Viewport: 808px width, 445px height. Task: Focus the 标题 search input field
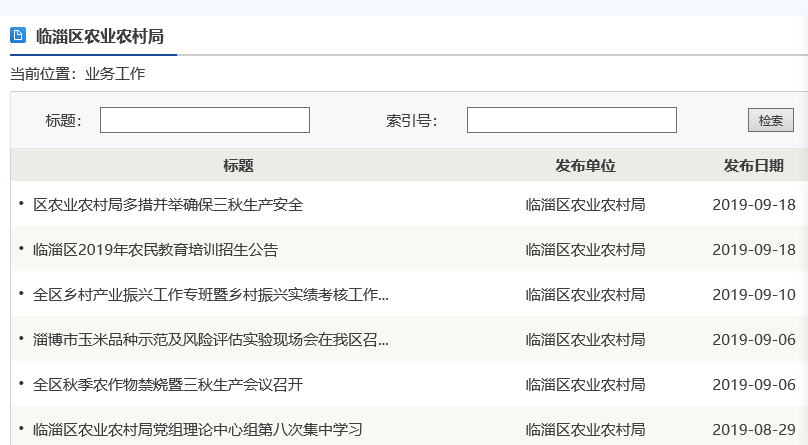click(205, 120)
